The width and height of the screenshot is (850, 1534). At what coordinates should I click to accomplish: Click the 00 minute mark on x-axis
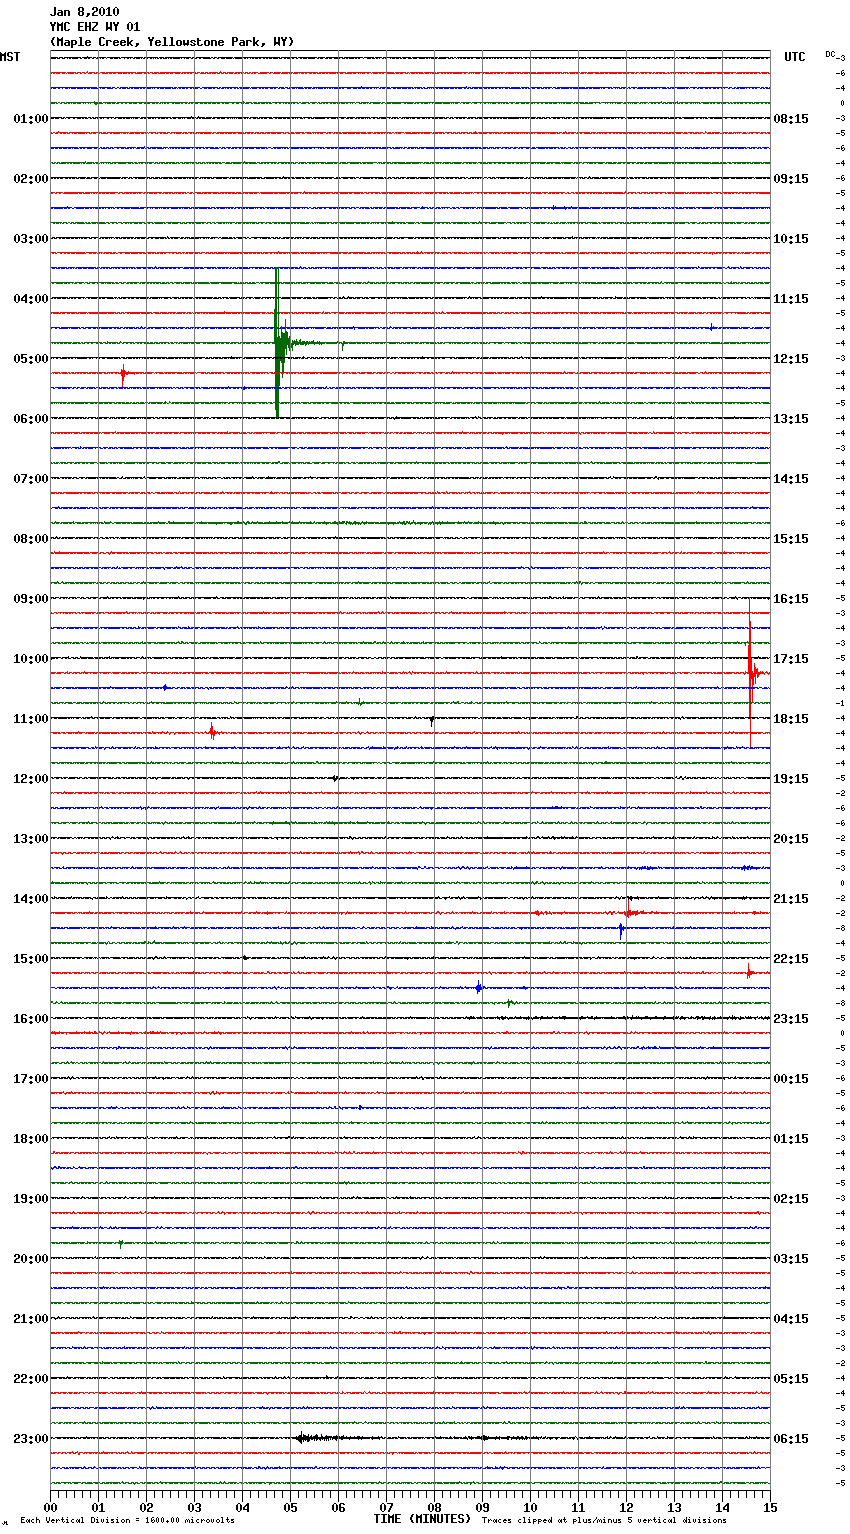(50, 1507)
